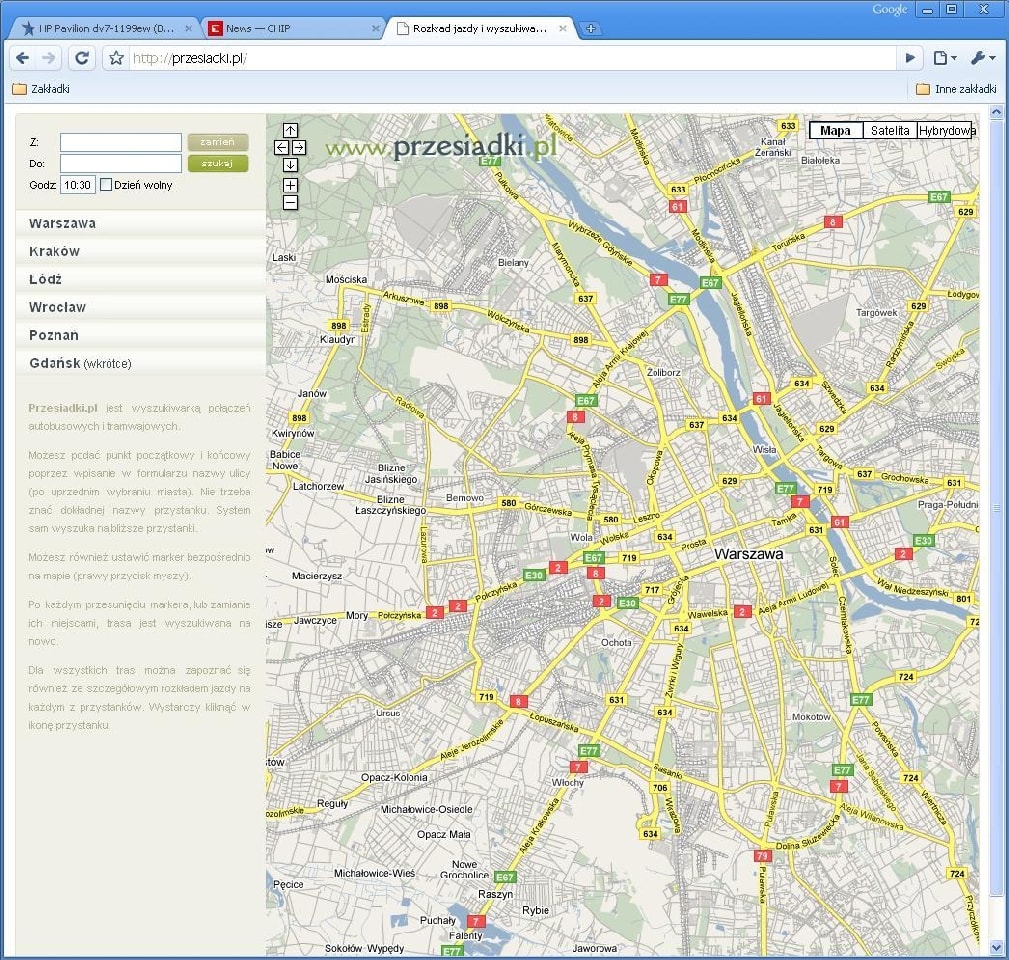This screenshot has width=1009, height=960.
Task: Pan the map down with arrow
Action: [290, 165]
